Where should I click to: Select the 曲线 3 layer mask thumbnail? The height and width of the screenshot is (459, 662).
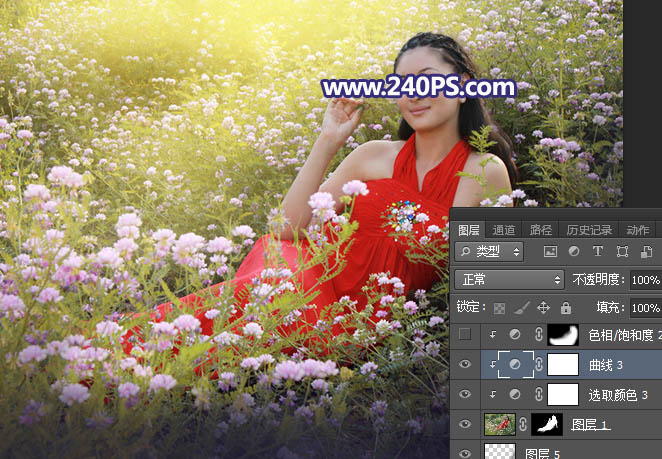[560, 365]
